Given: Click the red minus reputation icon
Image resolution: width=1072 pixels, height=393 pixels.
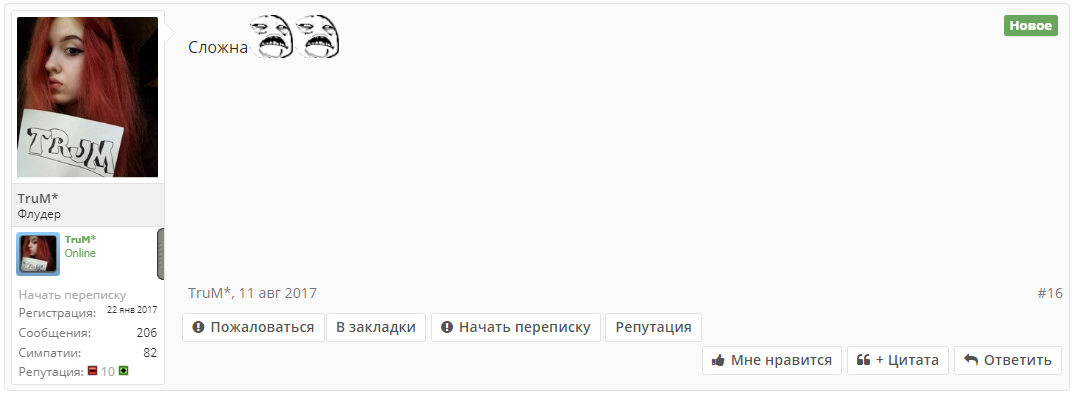Looking at the screenshot, I should tap(92, 371).
